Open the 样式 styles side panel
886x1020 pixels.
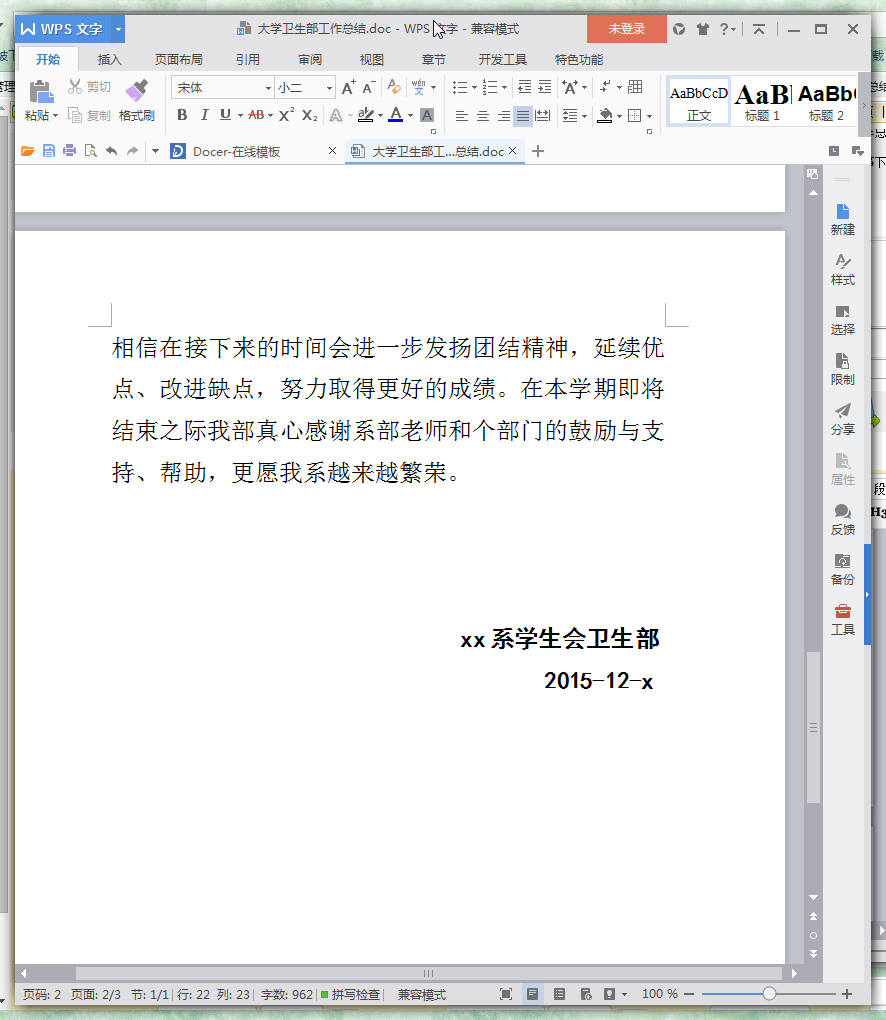842,269
